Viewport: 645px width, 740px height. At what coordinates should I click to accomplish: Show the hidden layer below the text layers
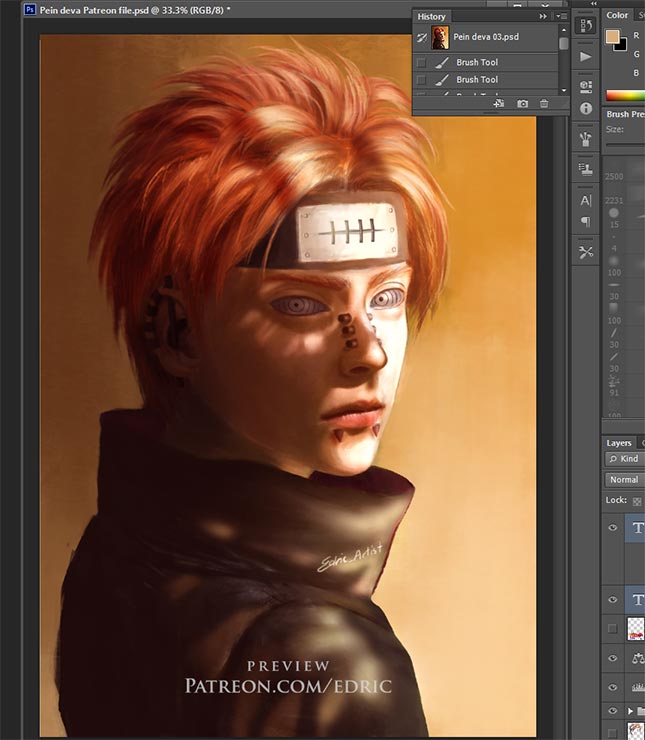[x=612, y=629]
